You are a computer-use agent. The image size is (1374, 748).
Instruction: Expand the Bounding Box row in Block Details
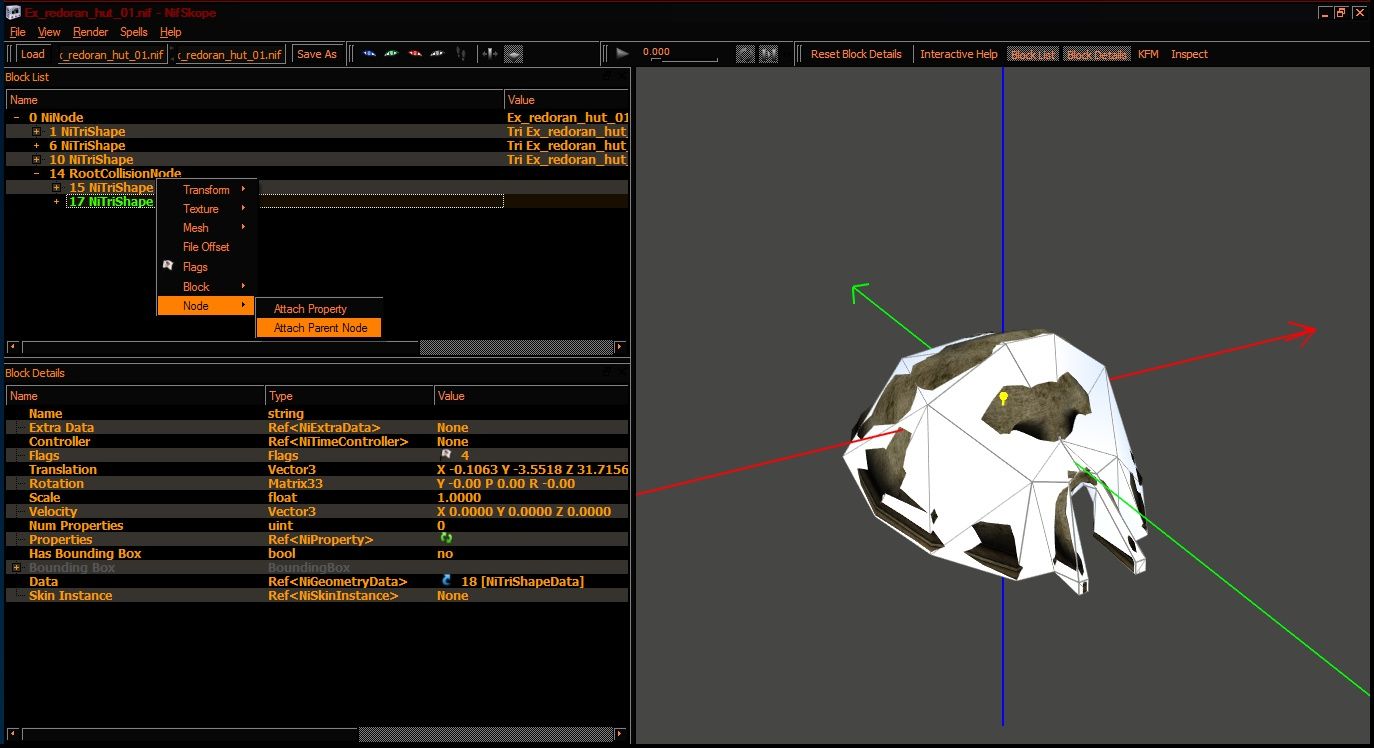(x=16, y=567)
